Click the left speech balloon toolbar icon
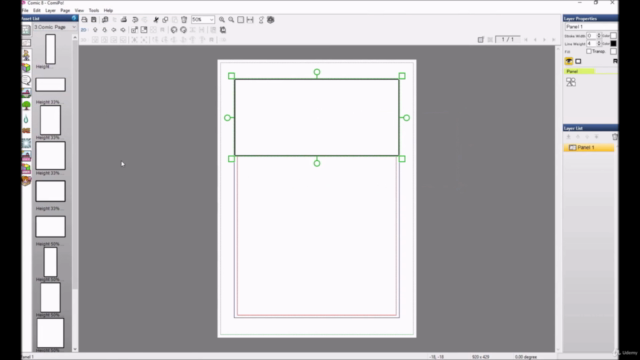Screen dimensions: 640x360 (x=174, y=30)
